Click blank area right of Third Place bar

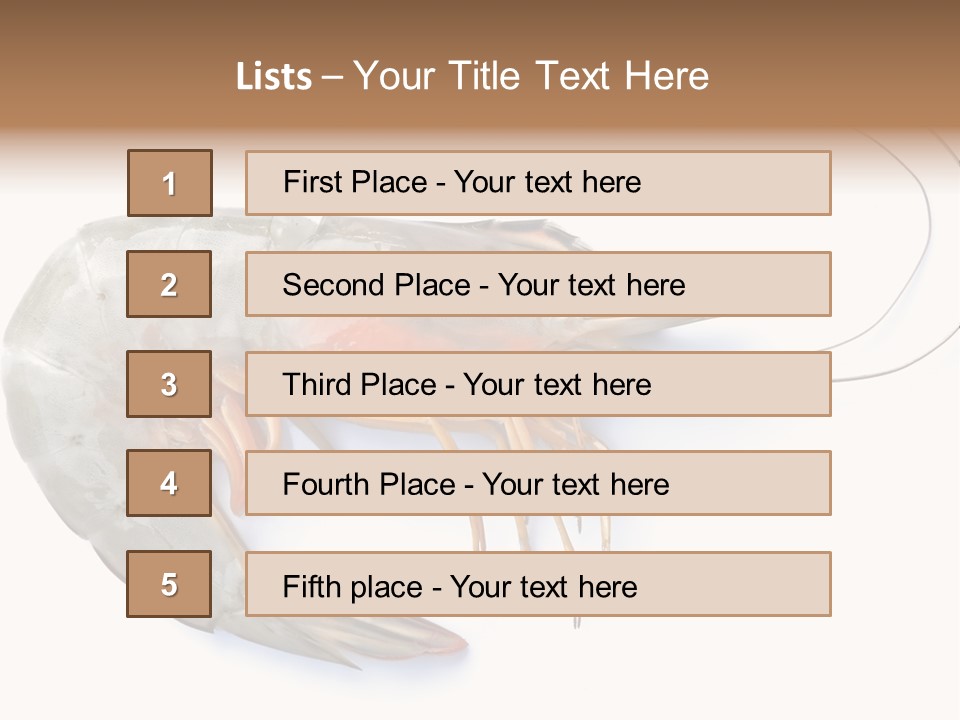click(x=895, y=420)
